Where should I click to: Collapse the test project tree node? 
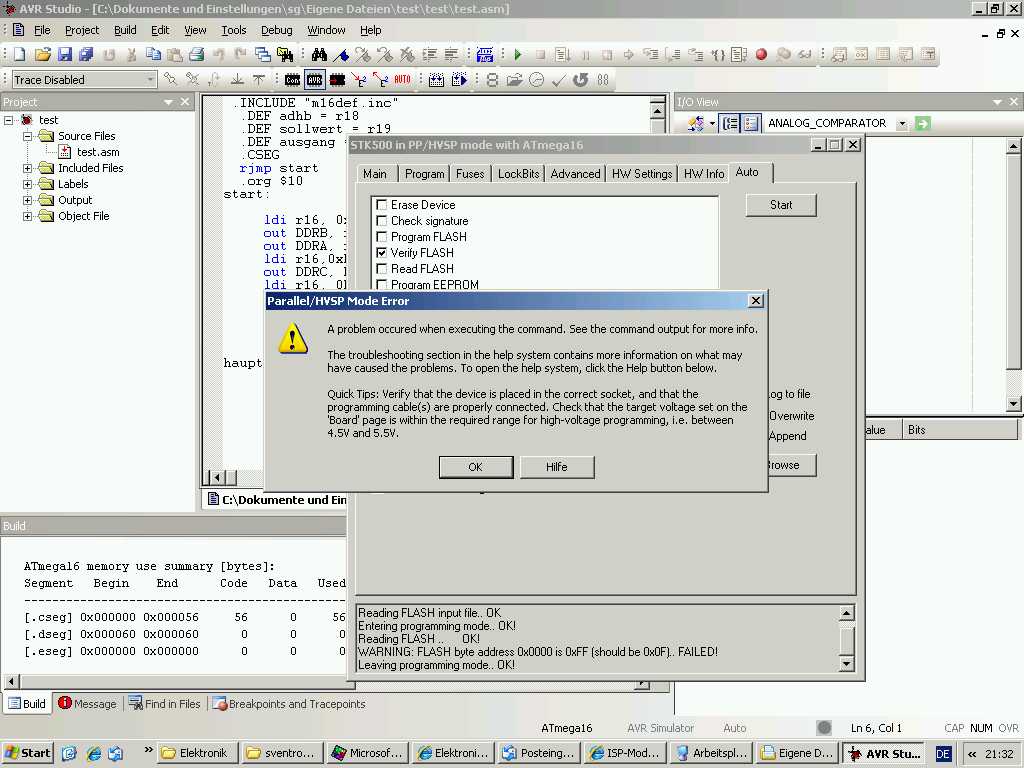(x=8, y=120)
